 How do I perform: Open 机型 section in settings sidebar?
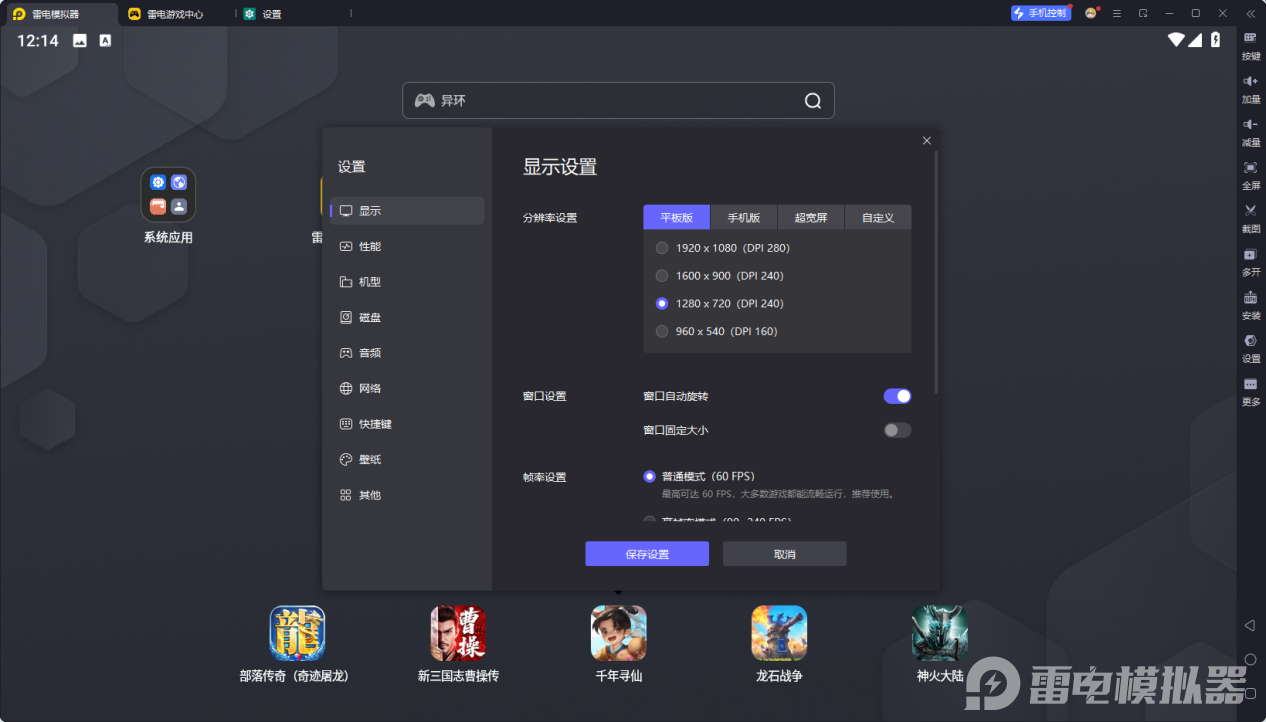pos(407,282)
